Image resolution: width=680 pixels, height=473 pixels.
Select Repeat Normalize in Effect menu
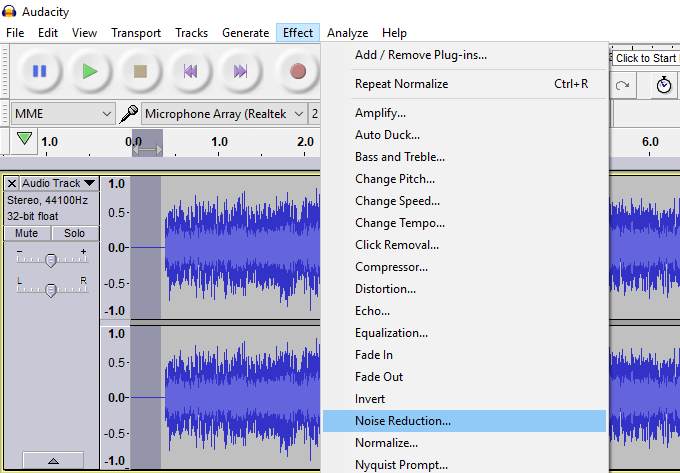click(464, 84)
